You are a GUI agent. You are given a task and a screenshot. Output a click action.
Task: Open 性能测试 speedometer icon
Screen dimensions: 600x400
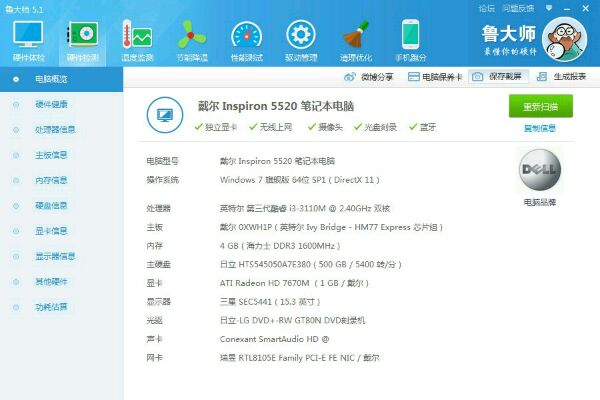(x=246, y=35)
